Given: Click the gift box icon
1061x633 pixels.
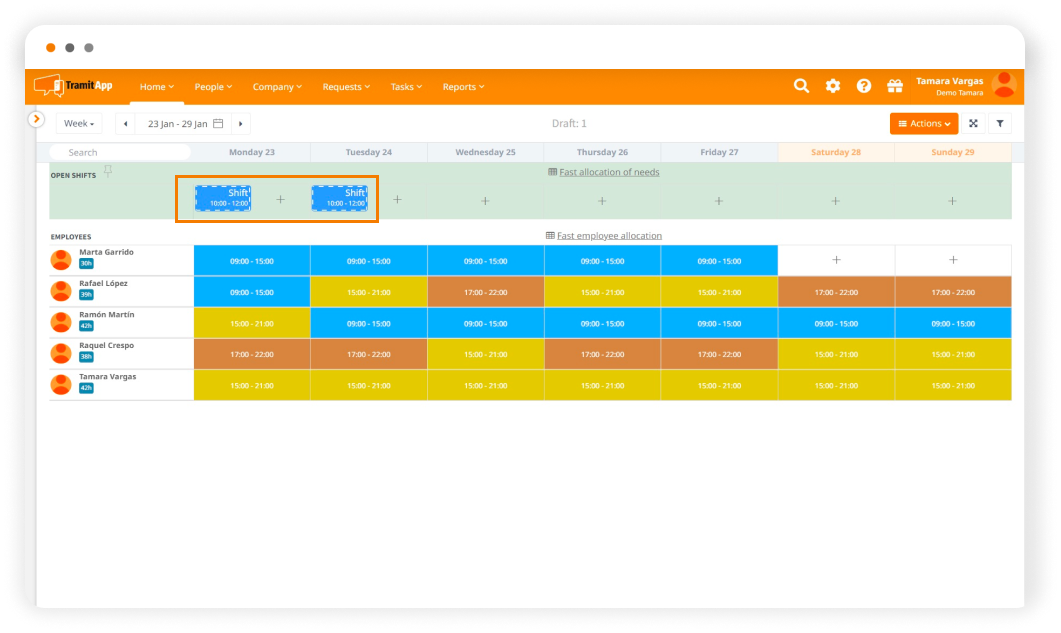Looking at the screenshot, I should [895, 86].
